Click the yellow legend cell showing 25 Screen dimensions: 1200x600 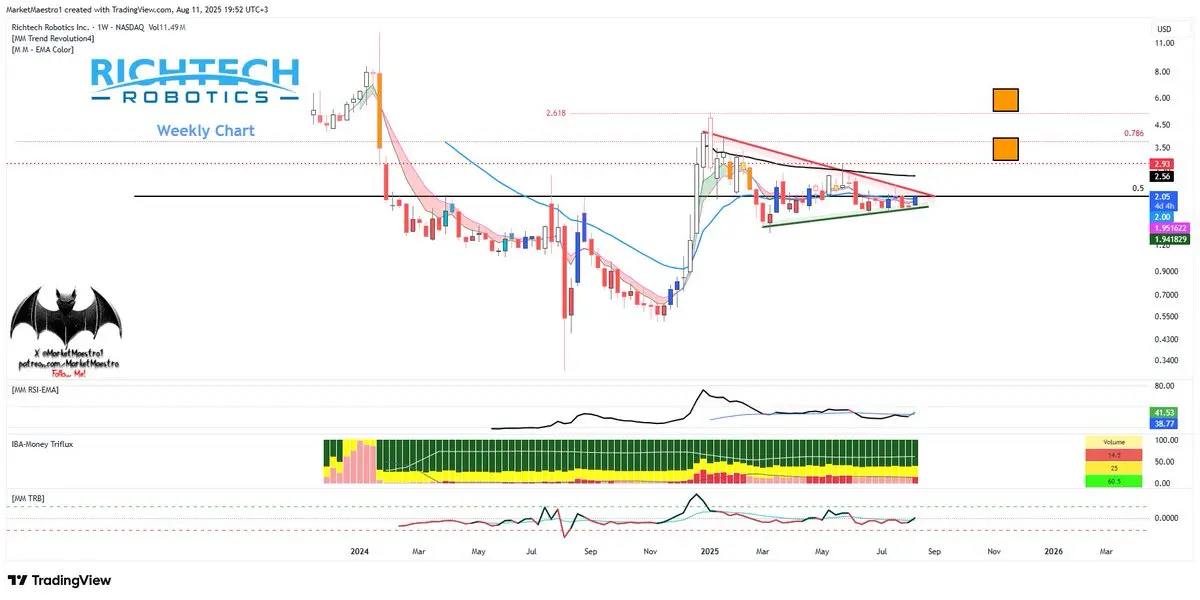pos(1113,467)
